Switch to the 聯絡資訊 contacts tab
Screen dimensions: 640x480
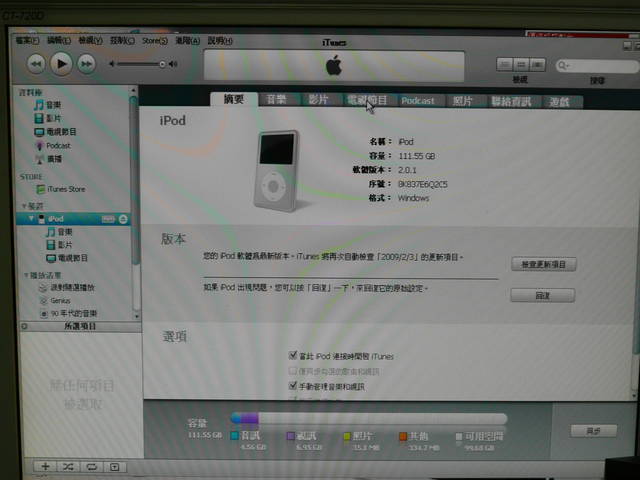[511, 102]
